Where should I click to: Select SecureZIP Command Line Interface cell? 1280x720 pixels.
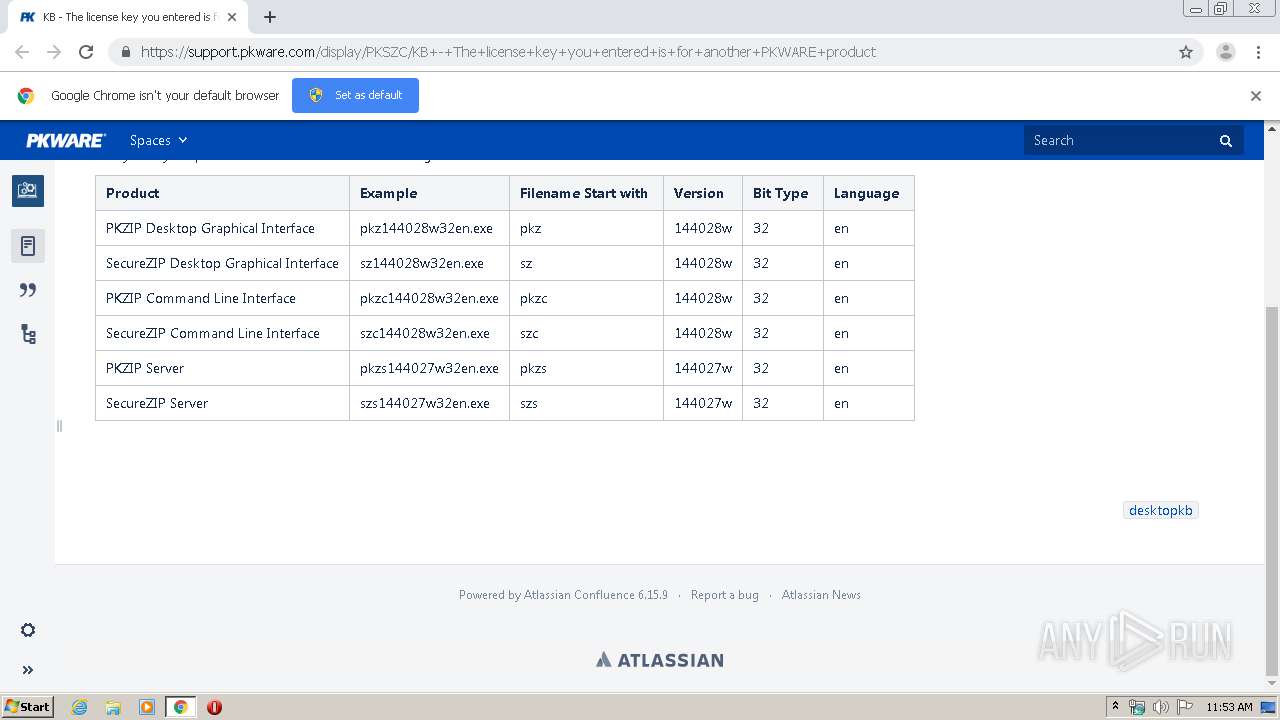(222, 333)
